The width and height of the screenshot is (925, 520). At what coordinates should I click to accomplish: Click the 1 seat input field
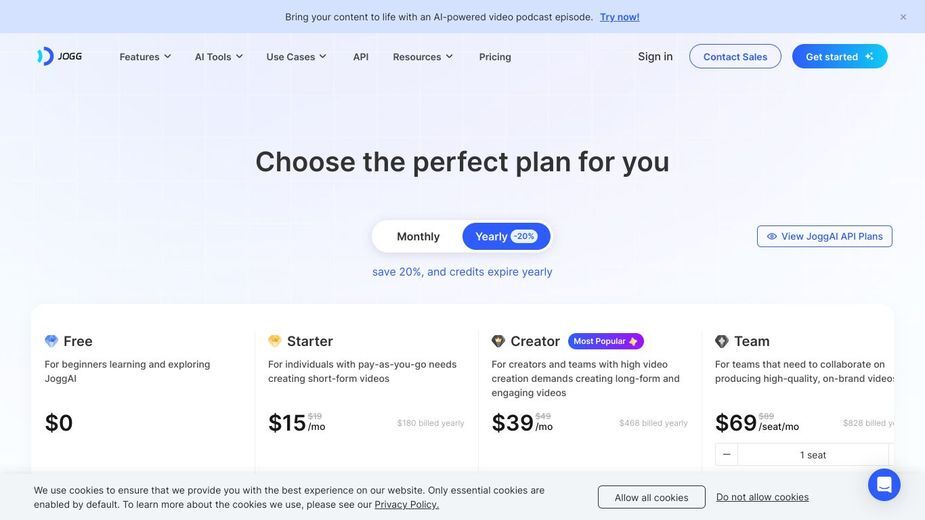point(813,454)
